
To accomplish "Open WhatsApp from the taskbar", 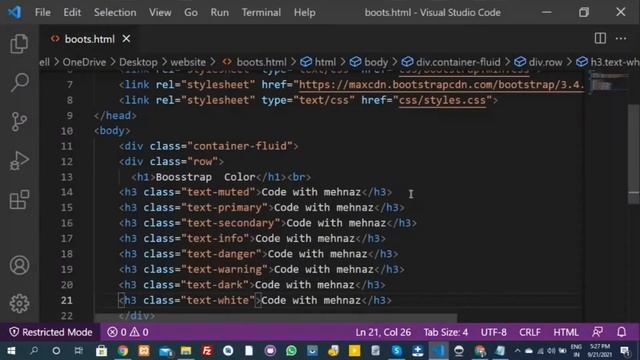I will pos(291,351).
